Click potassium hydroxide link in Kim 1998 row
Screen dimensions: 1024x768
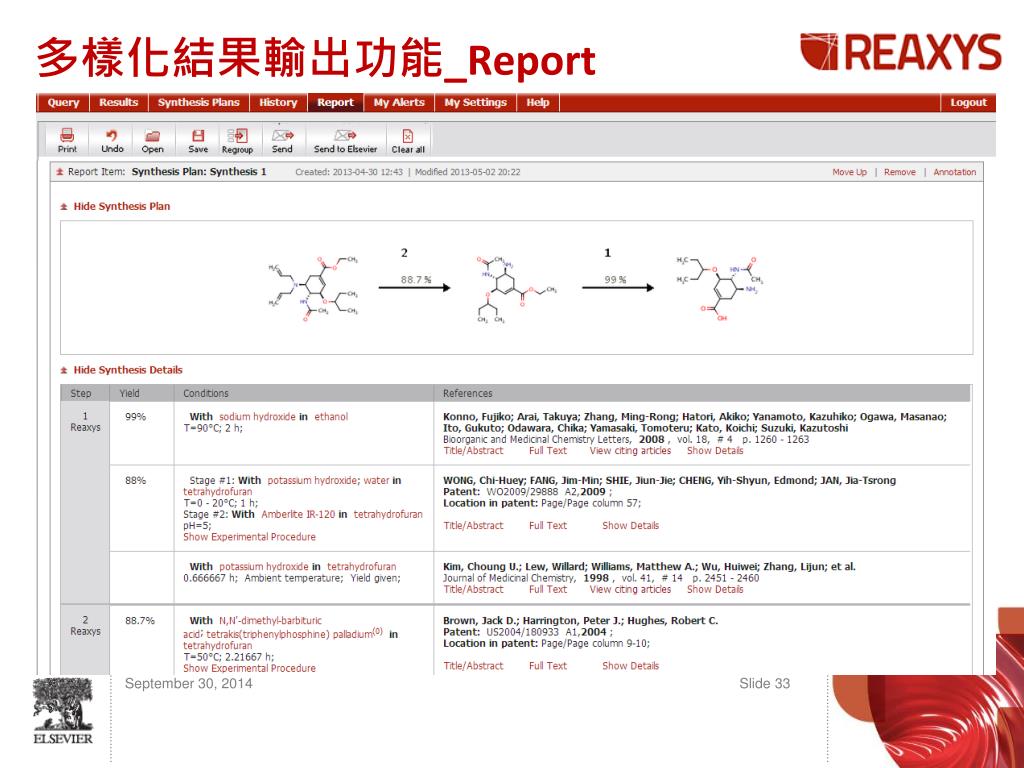click(x=264, y=567)
